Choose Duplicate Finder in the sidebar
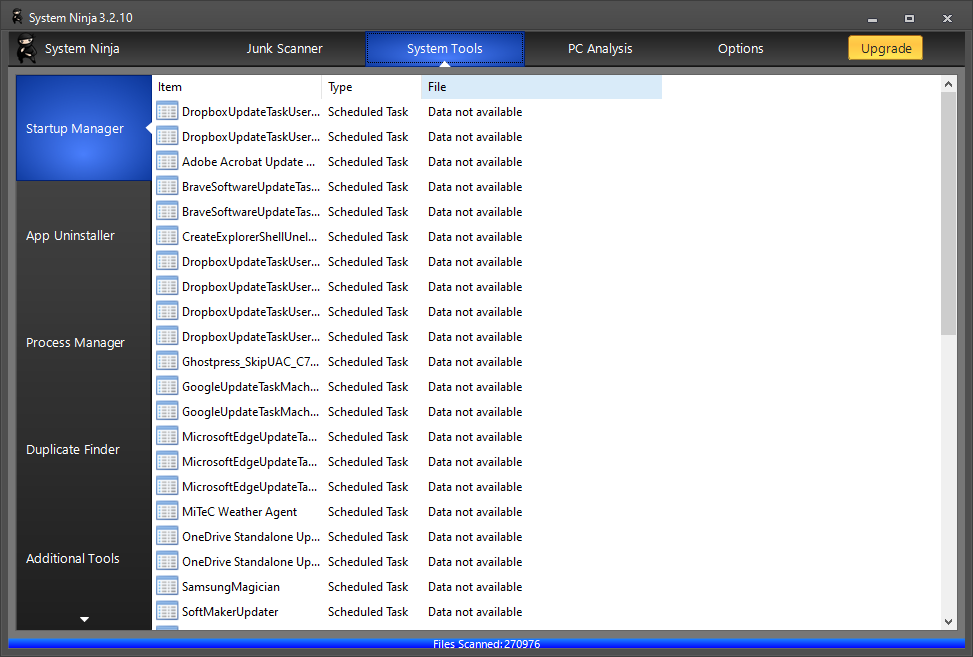The height and width of the screenshot is (657, 973). (84, 450)
